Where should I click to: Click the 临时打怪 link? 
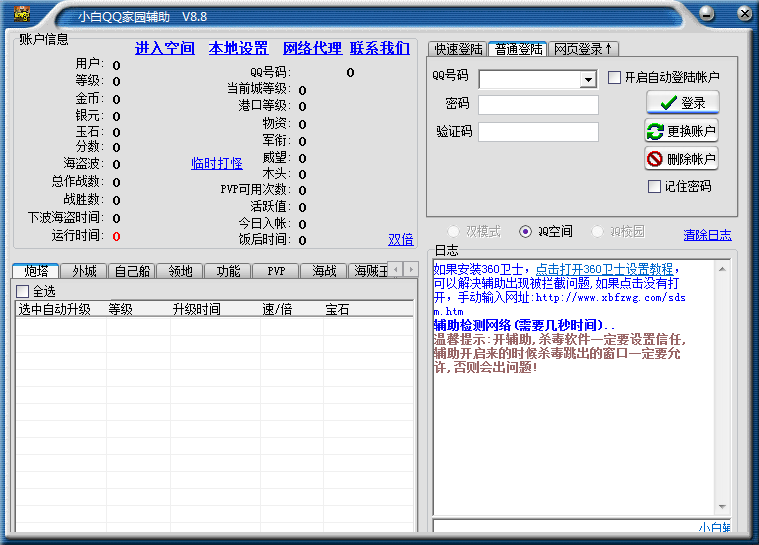pyautogui.click(x=216, y=164)
